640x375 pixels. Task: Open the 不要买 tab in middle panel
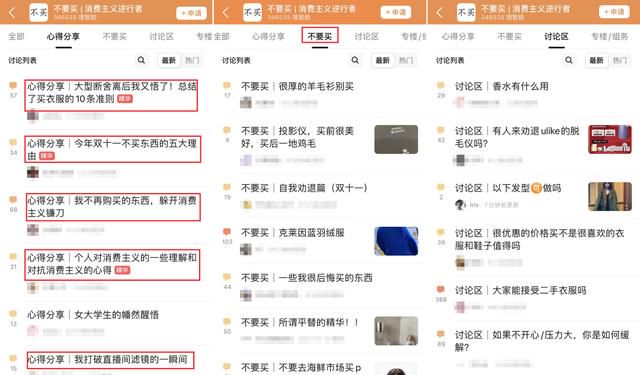pyautogui.click(x=320, y=36)
